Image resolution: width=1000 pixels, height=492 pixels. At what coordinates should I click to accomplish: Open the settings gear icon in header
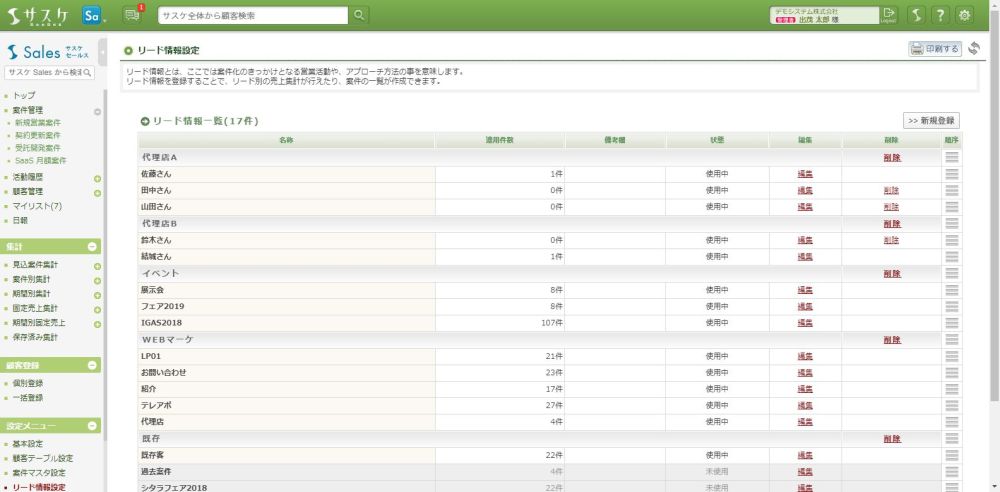pyautogui.click(x=964, y=15)
